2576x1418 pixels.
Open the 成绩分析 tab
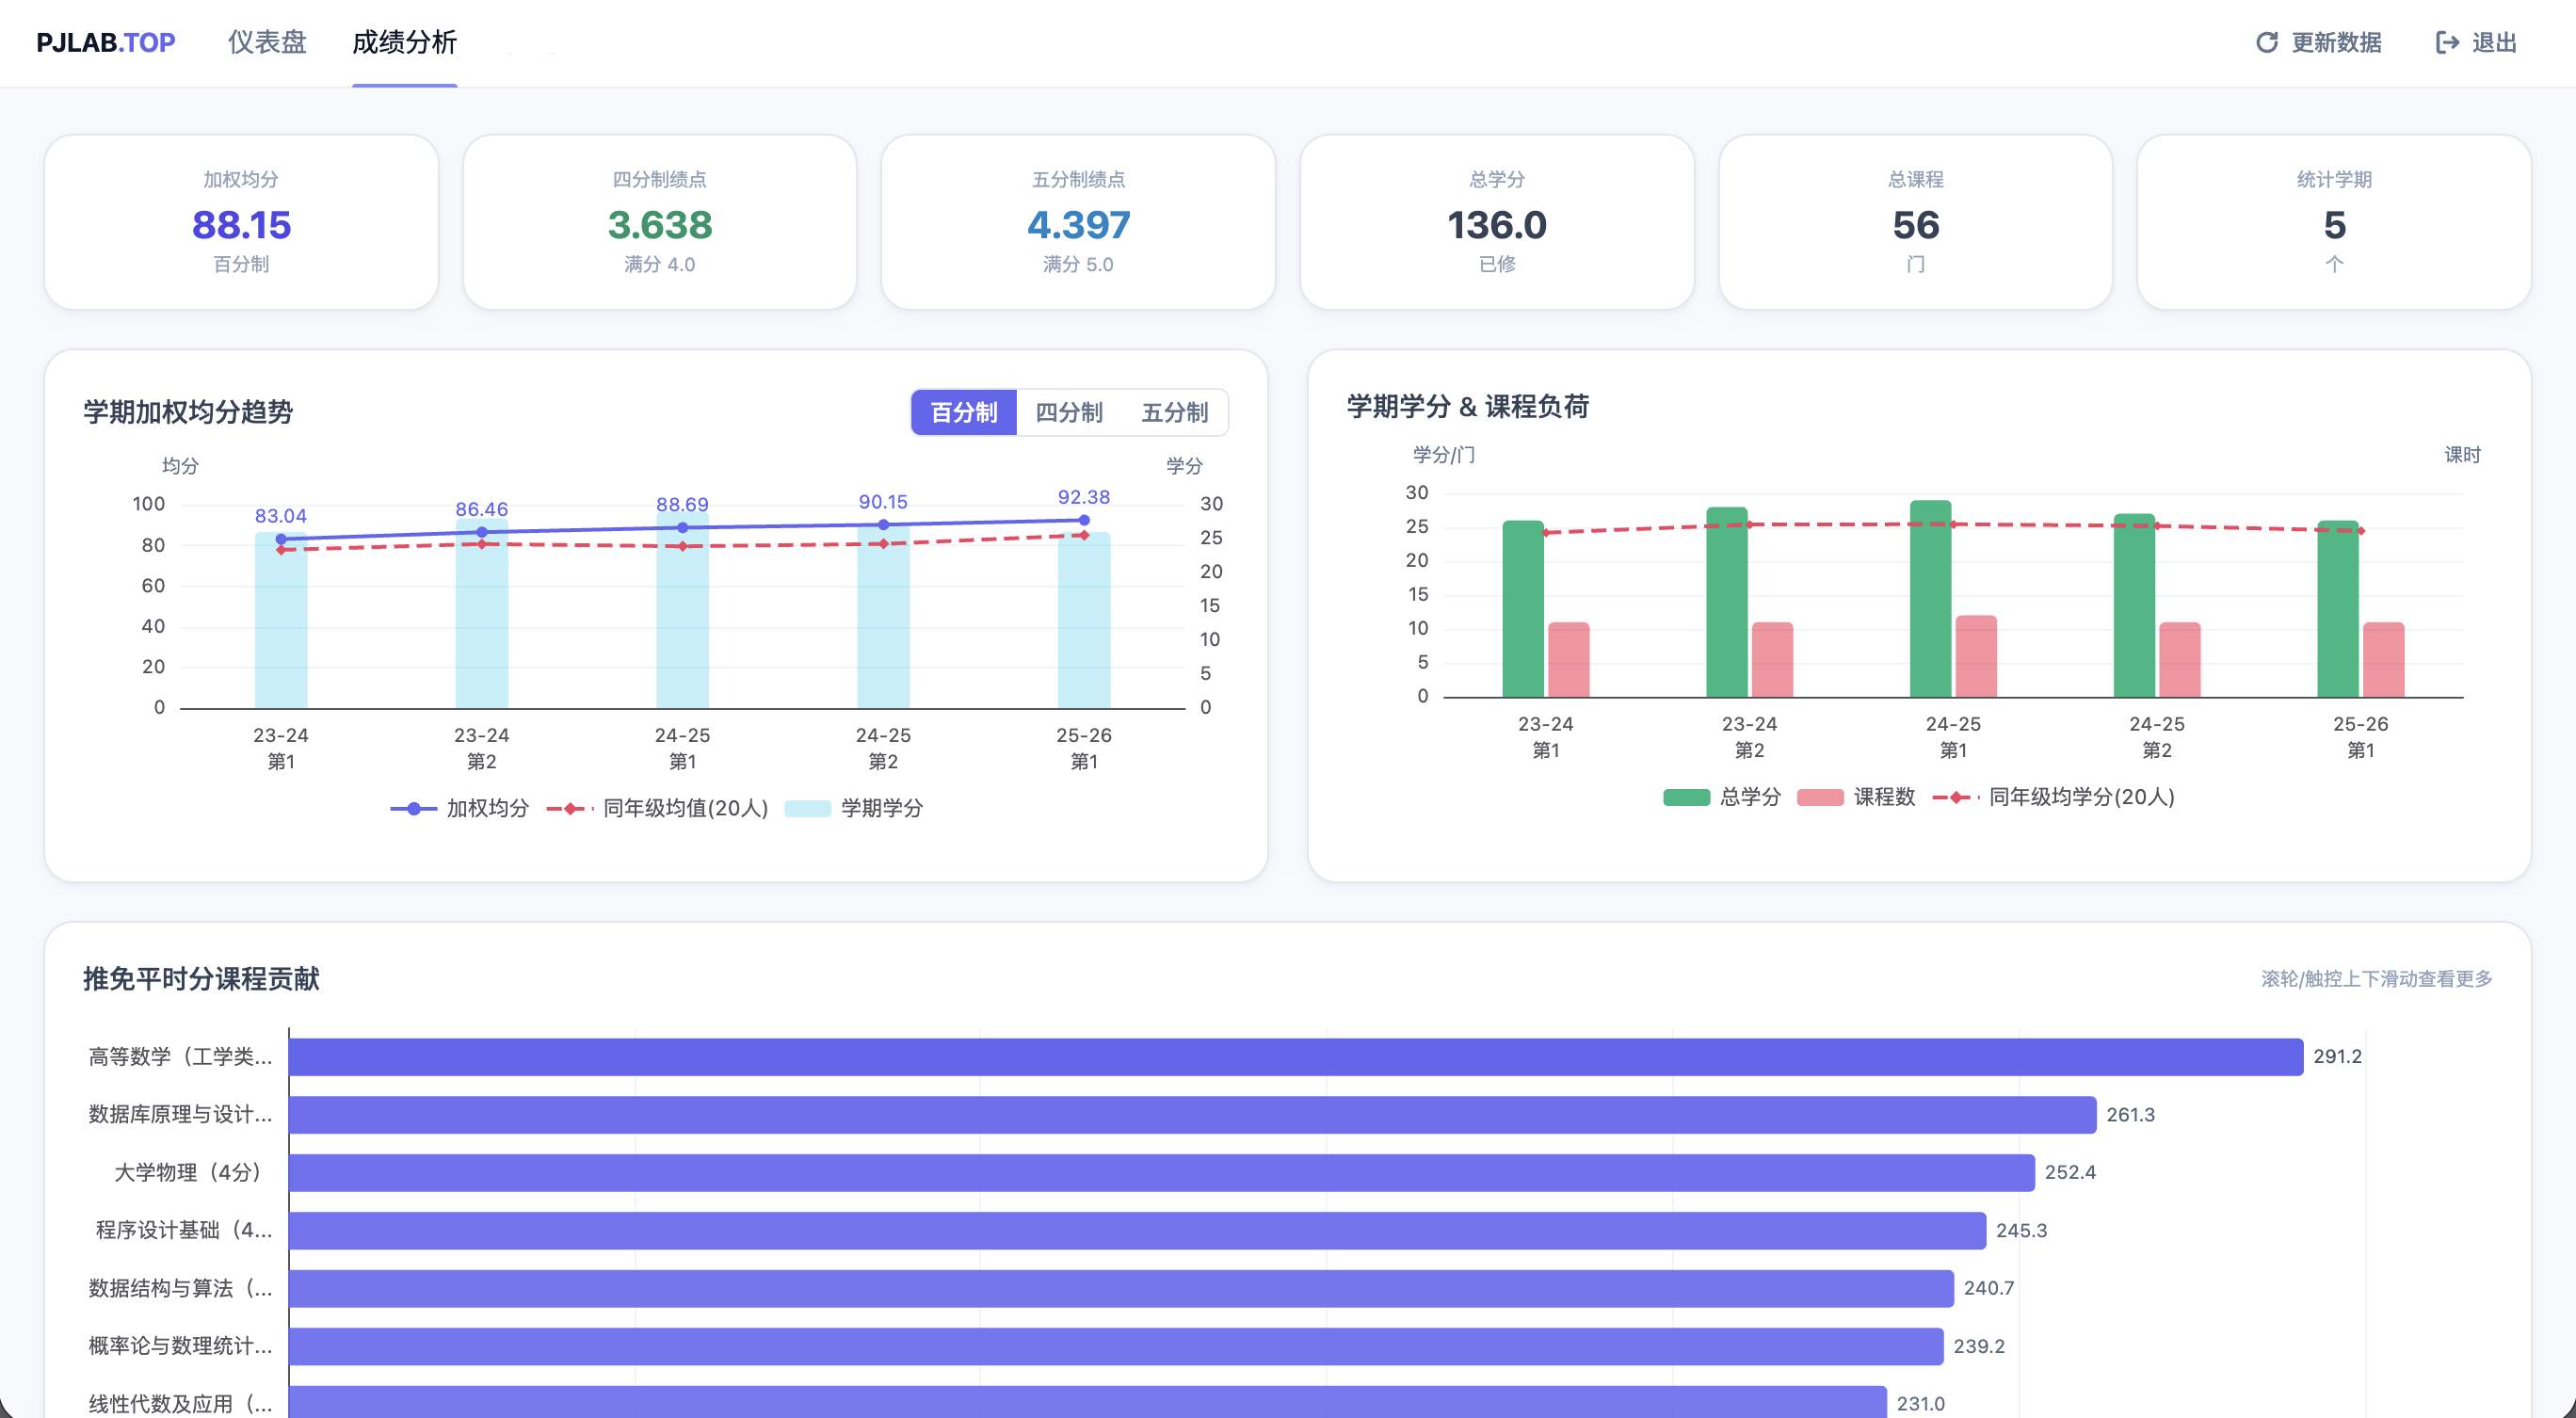pos(404,42)
